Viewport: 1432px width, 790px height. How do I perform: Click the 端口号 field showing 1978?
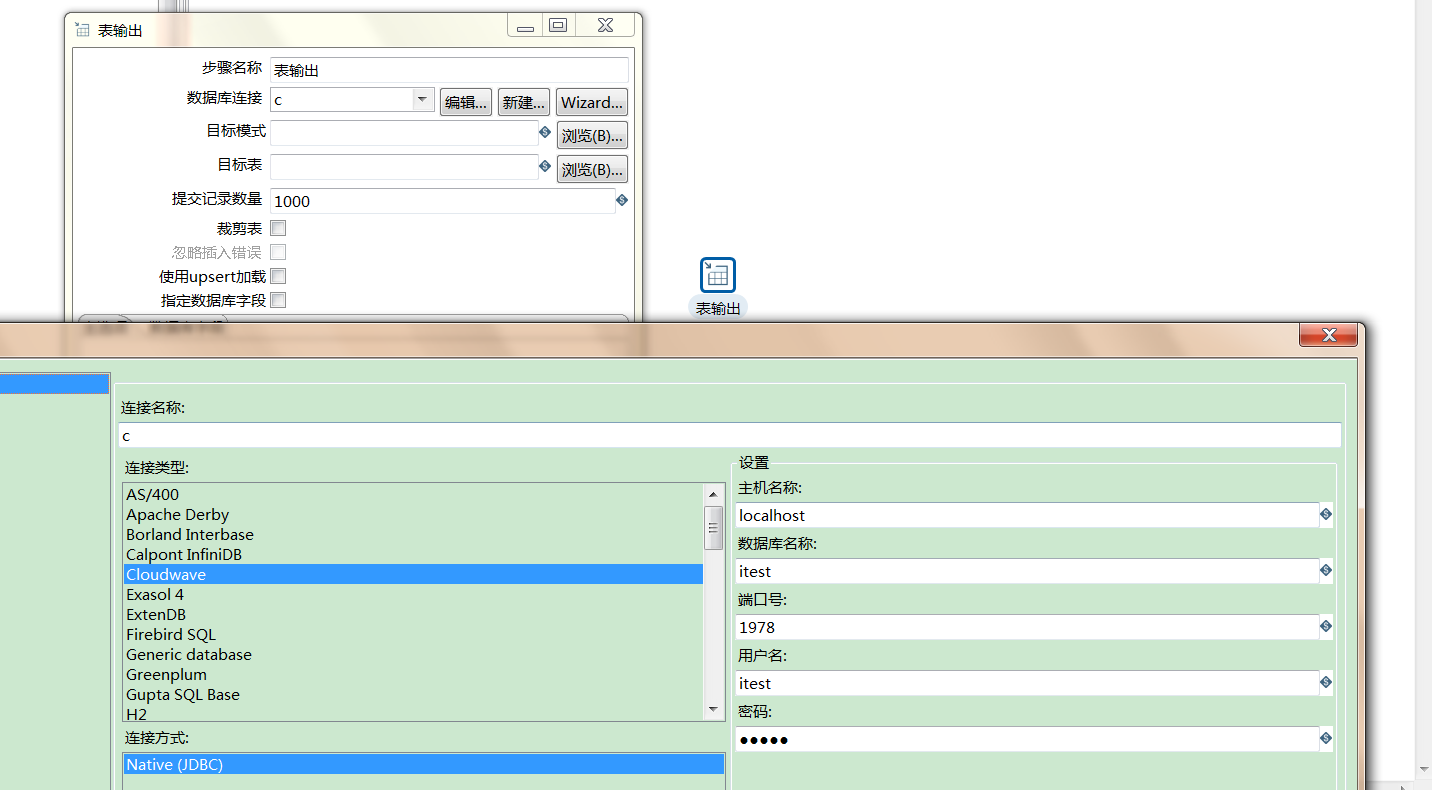point(1027,627)
